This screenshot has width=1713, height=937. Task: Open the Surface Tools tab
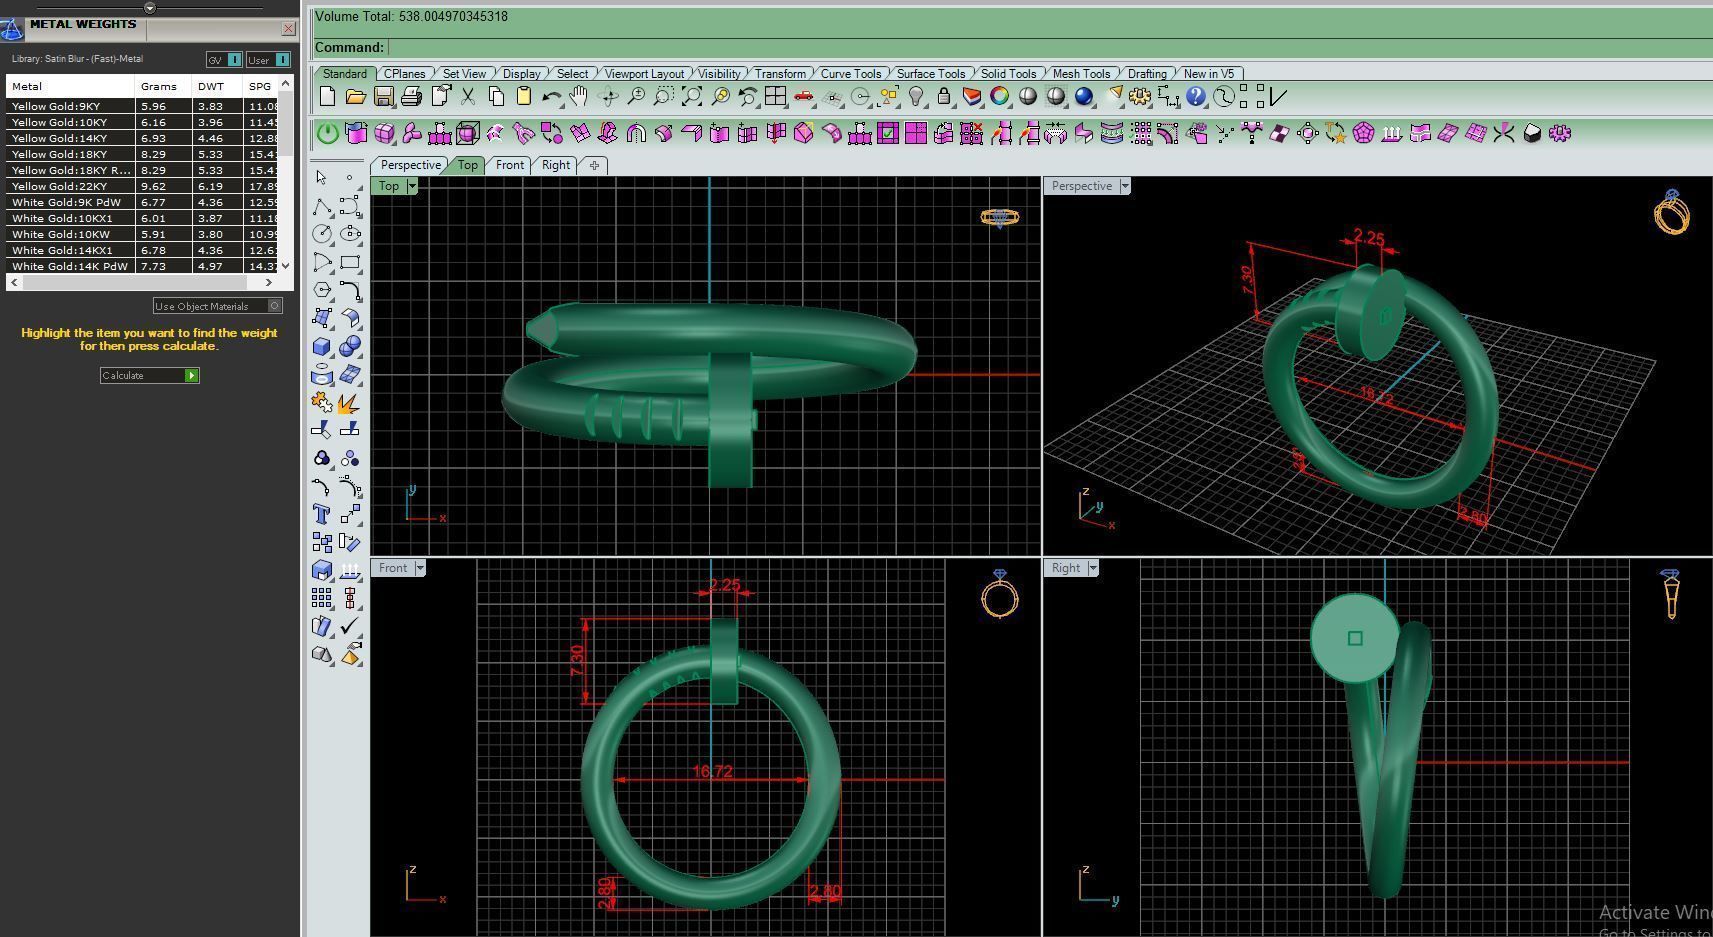coord(931,74)
